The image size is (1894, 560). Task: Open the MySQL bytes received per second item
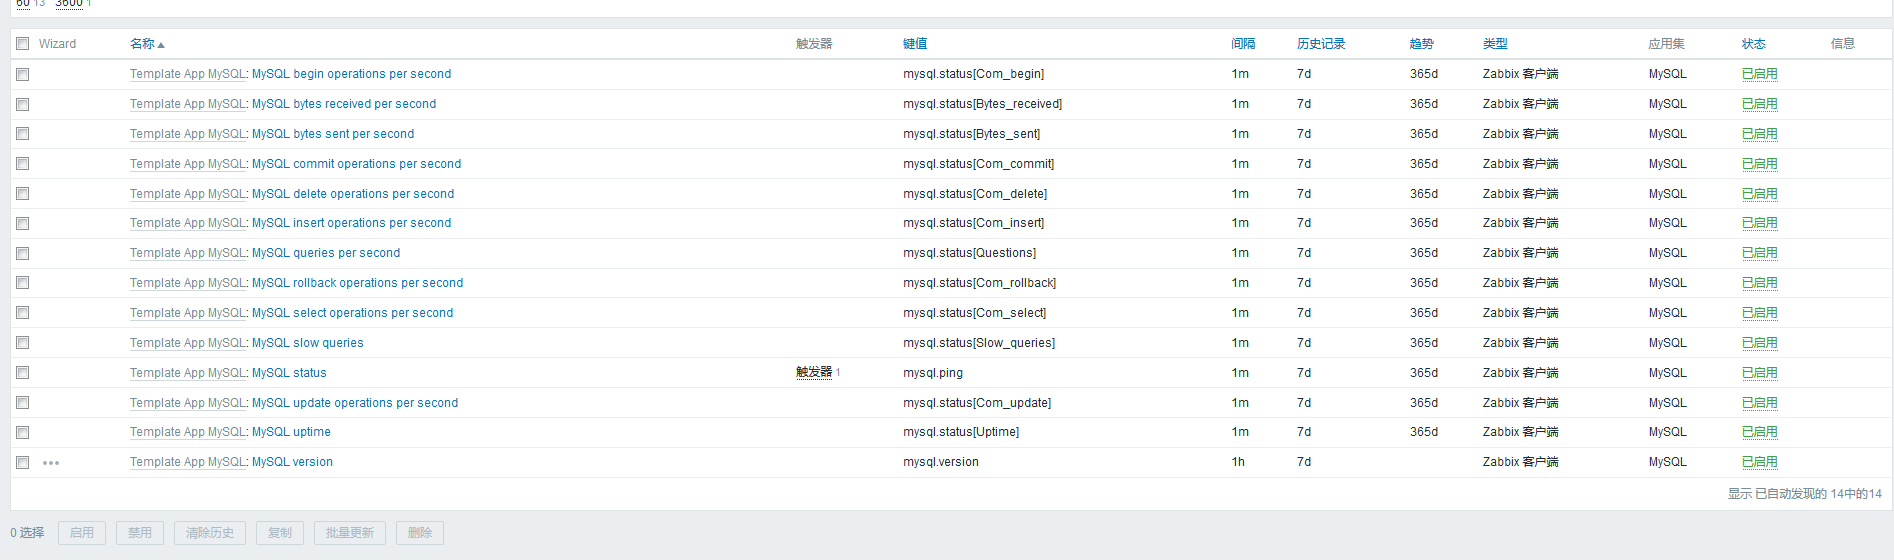[344, 104]
